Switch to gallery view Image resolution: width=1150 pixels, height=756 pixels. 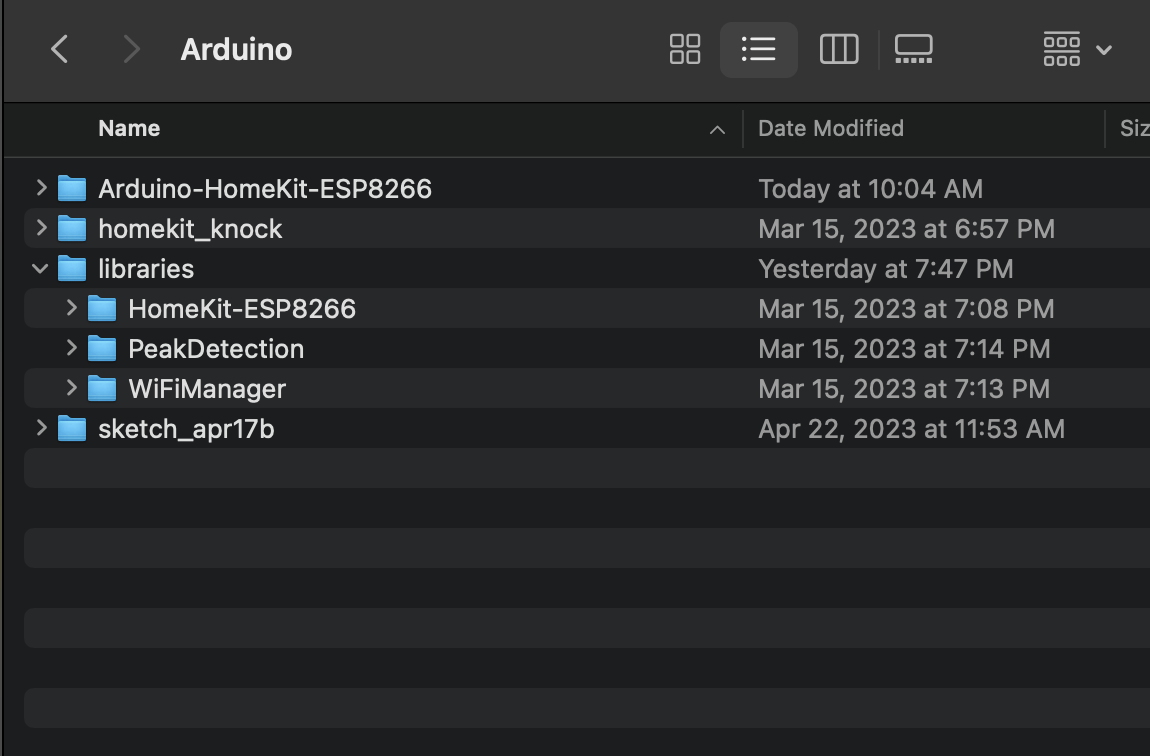pyautogui.click(x=914, y=49)
